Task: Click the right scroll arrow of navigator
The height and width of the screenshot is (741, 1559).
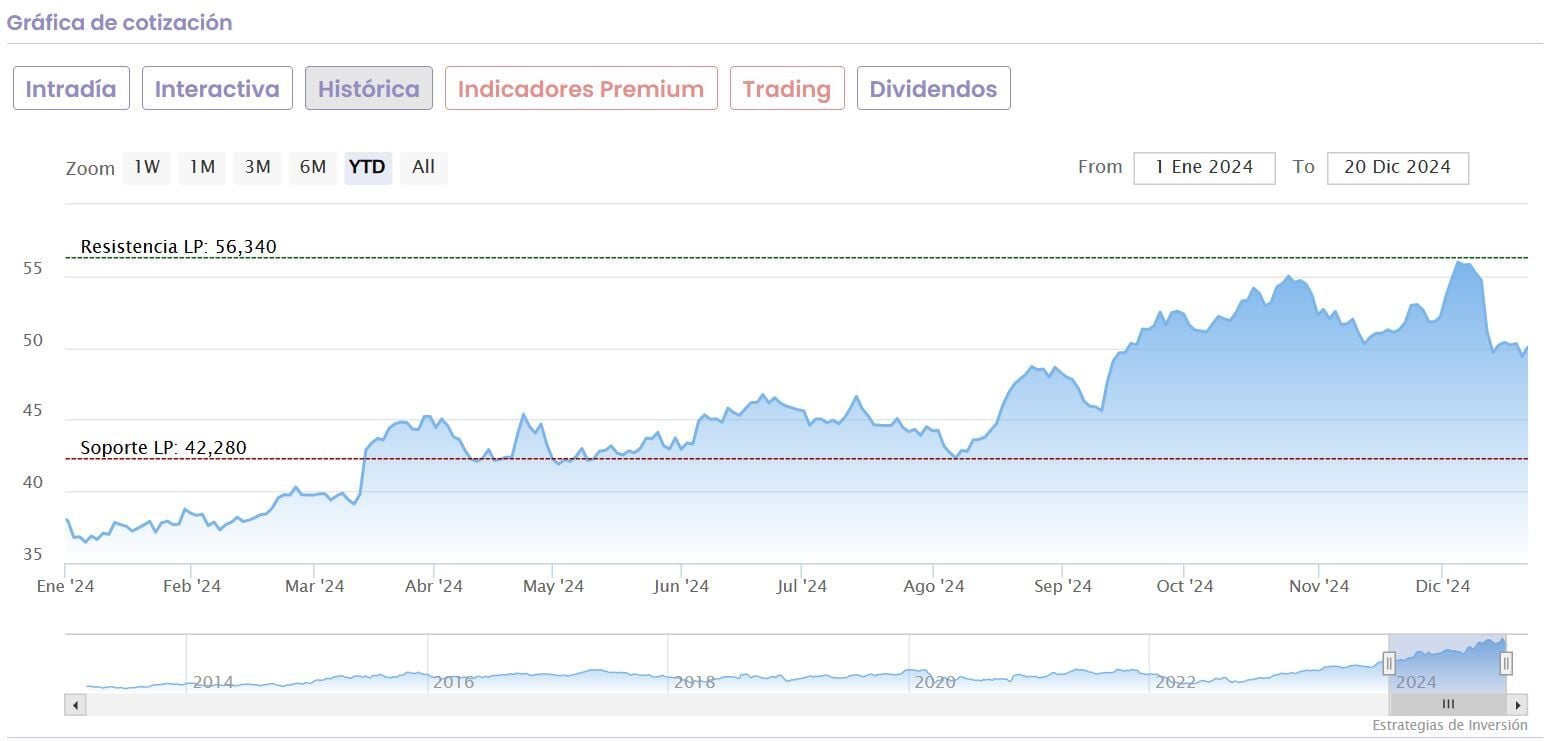Action: point(1518,705)
